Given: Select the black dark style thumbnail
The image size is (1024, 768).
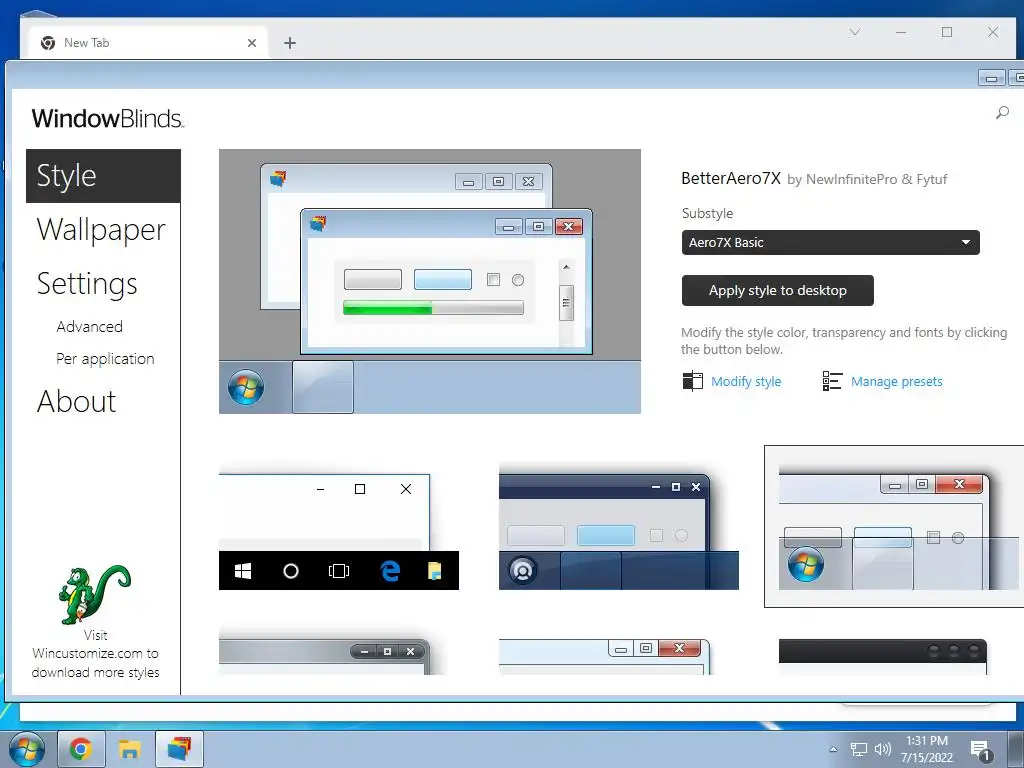Looking at the screenshot, I should [883, 656].
